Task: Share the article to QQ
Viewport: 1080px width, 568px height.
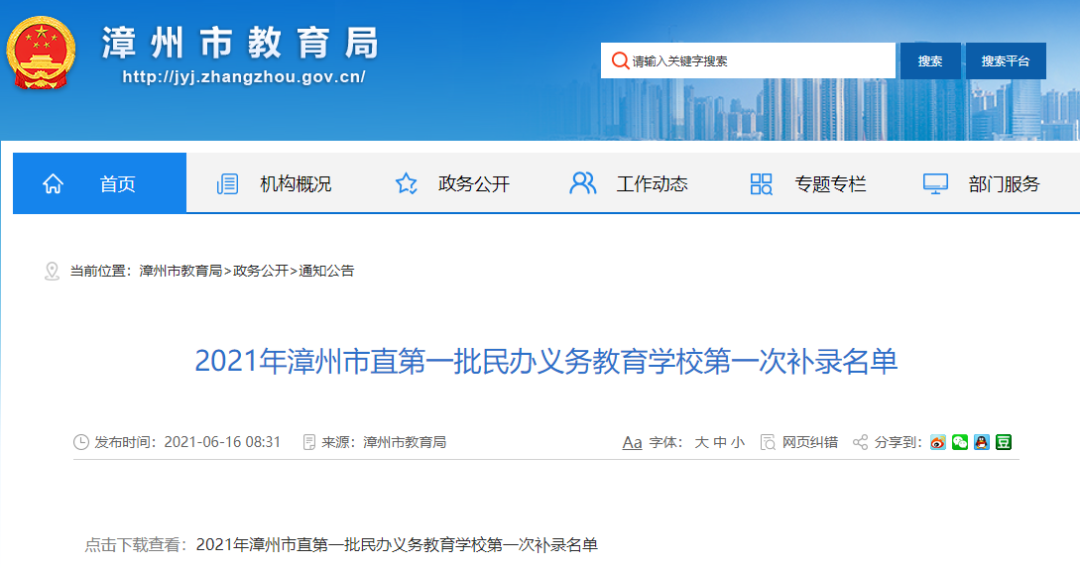Action: (x=981, y=442)
